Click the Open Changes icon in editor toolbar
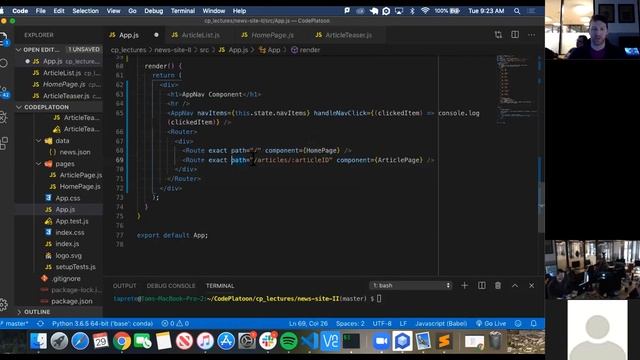Viewport: 640px width, 360px height. coord(498,35)
